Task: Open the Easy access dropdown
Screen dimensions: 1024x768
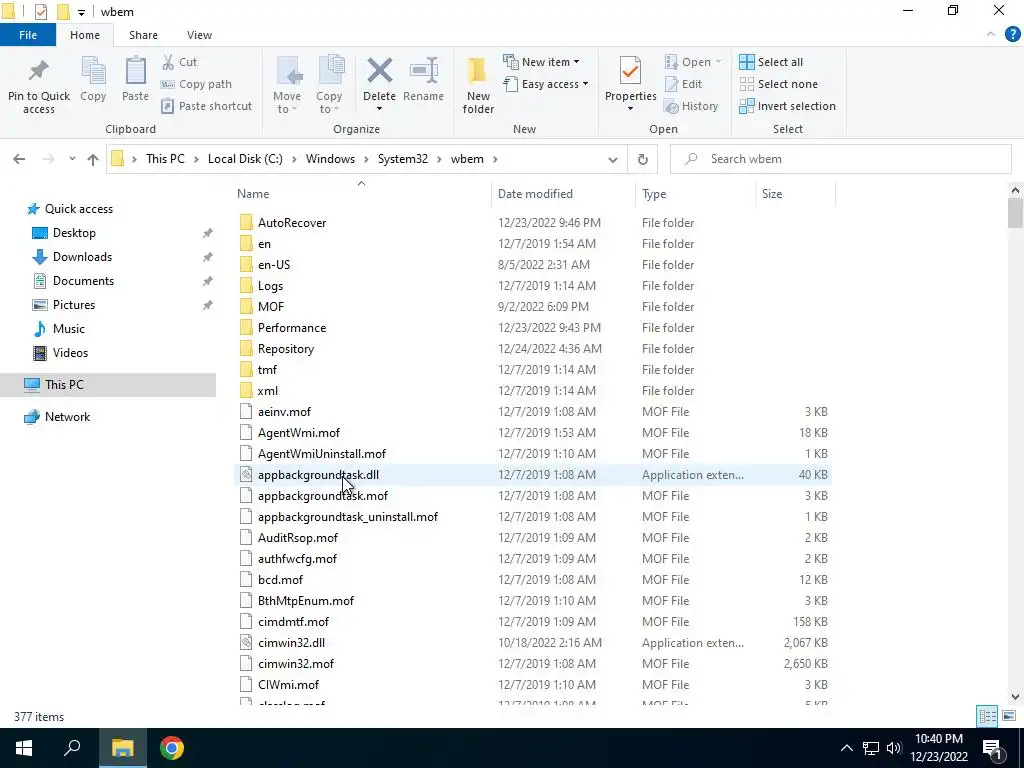Action: coord(546,84)
